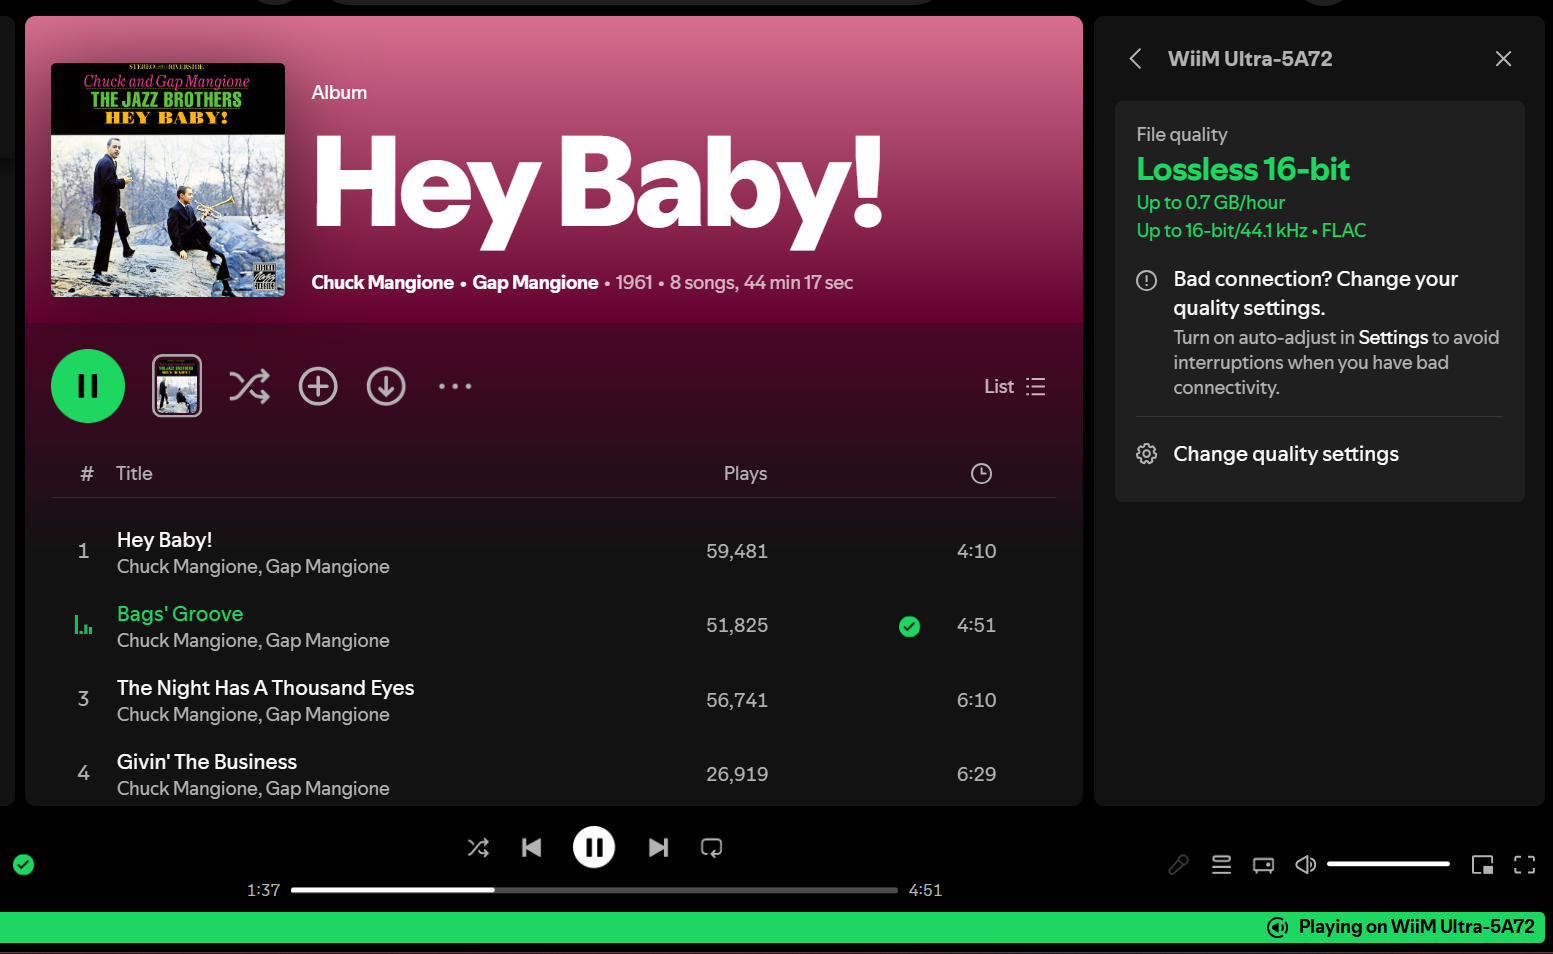Open the album cover preview thumbnail beside the green pause button
This screenshot has width=1553, height=954.
click(x=177, y=386)
